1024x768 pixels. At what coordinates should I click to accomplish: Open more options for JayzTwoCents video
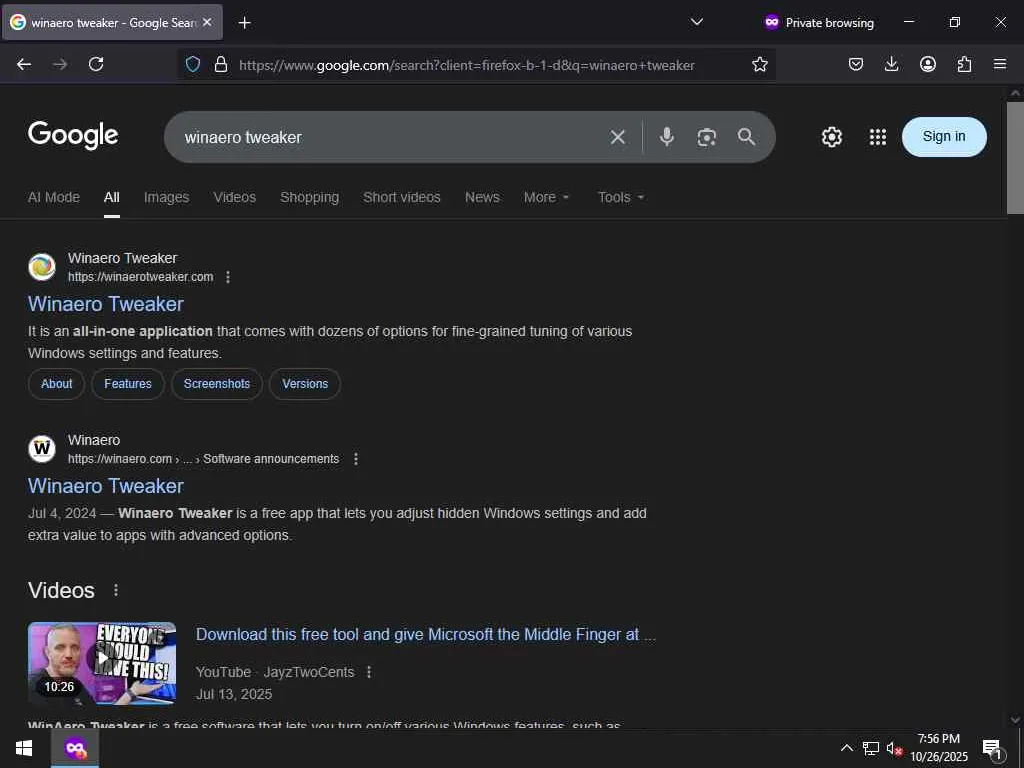click(369, 672)
